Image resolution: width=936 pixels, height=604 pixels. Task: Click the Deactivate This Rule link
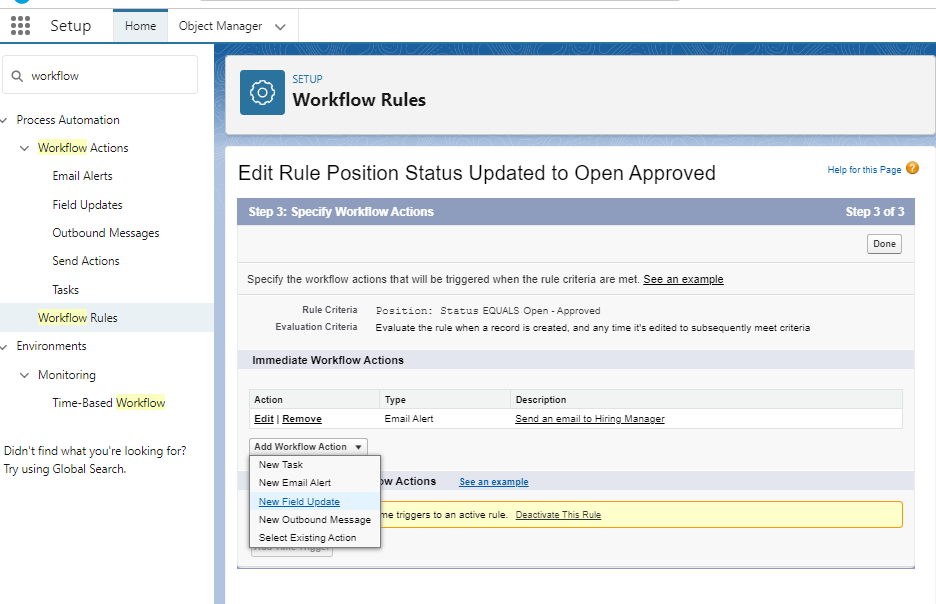pyautogui.click(x=558, y=514)
